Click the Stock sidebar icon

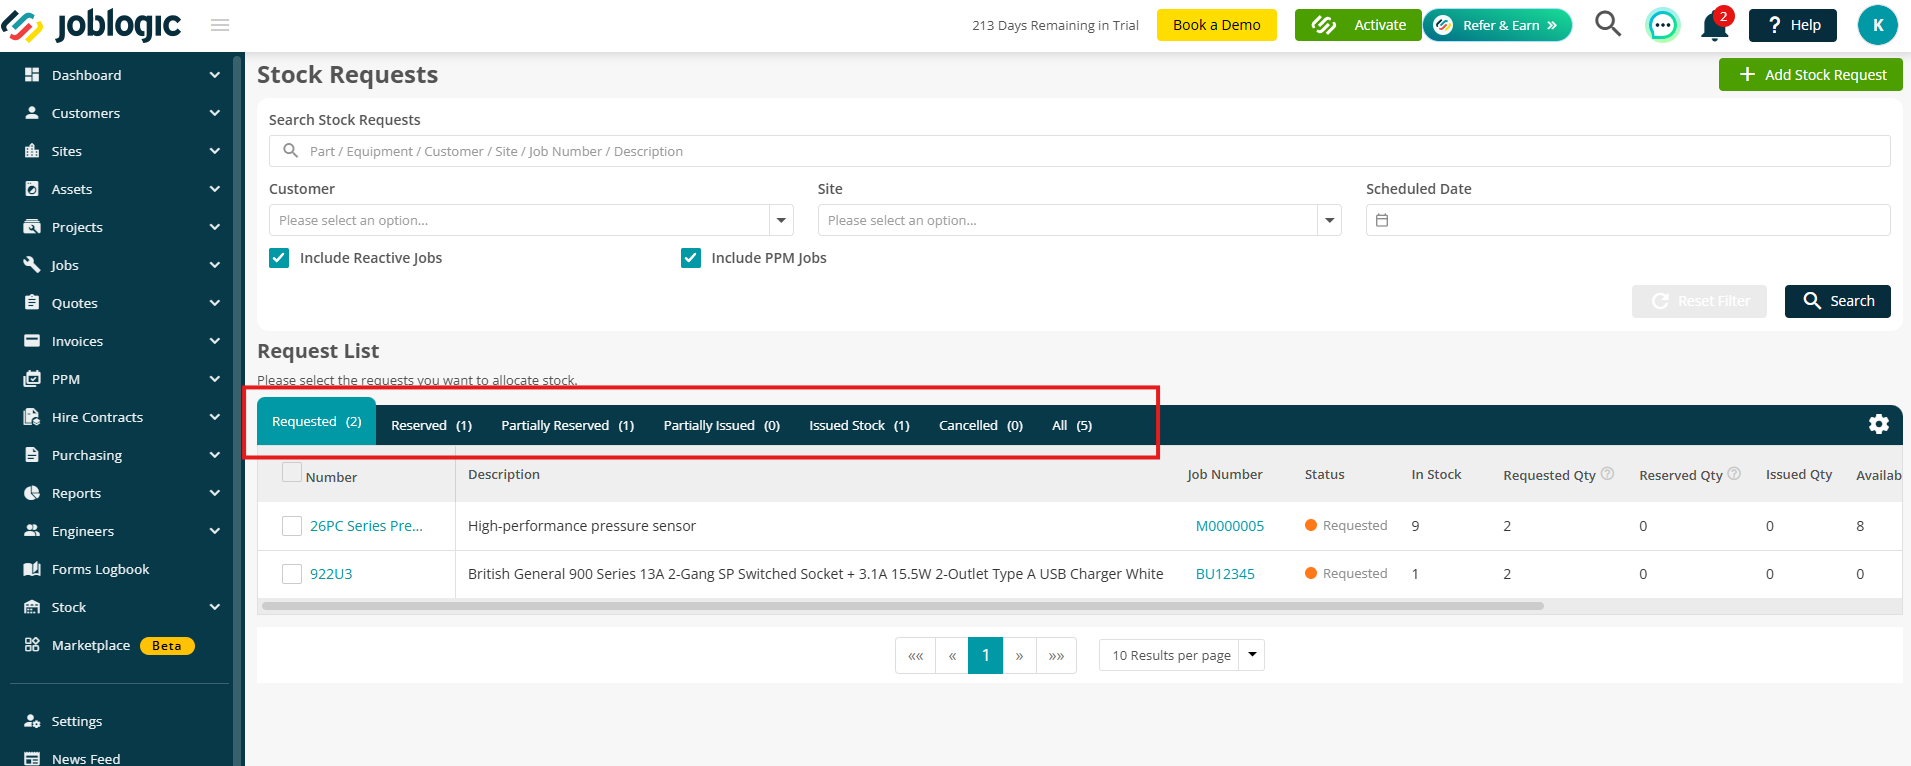(x=32, y=607)
